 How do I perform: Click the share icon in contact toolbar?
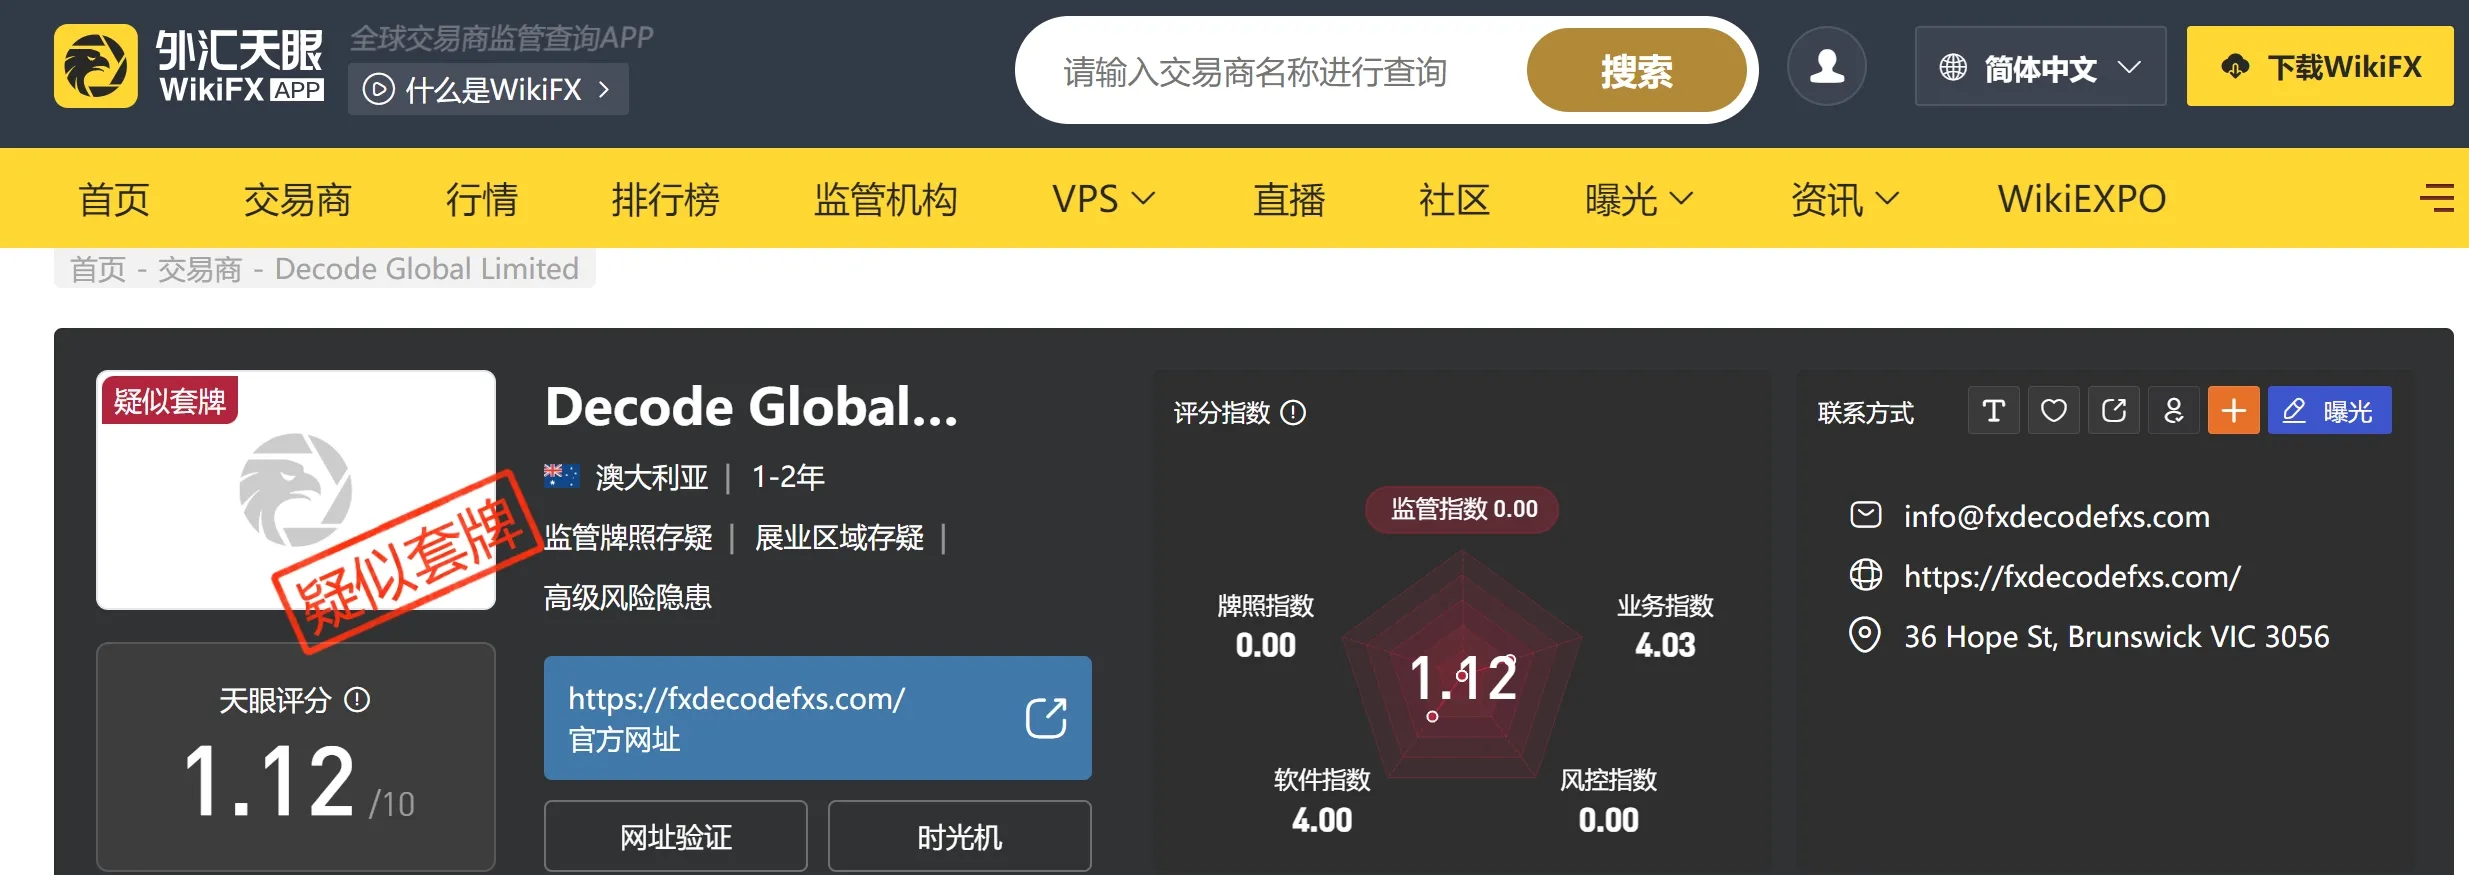point(2113,410)
